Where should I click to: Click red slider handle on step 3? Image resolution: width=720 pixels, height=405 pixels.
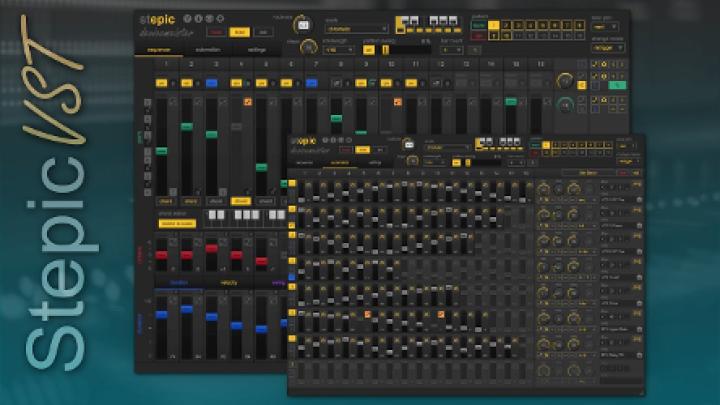pos(211,248)
